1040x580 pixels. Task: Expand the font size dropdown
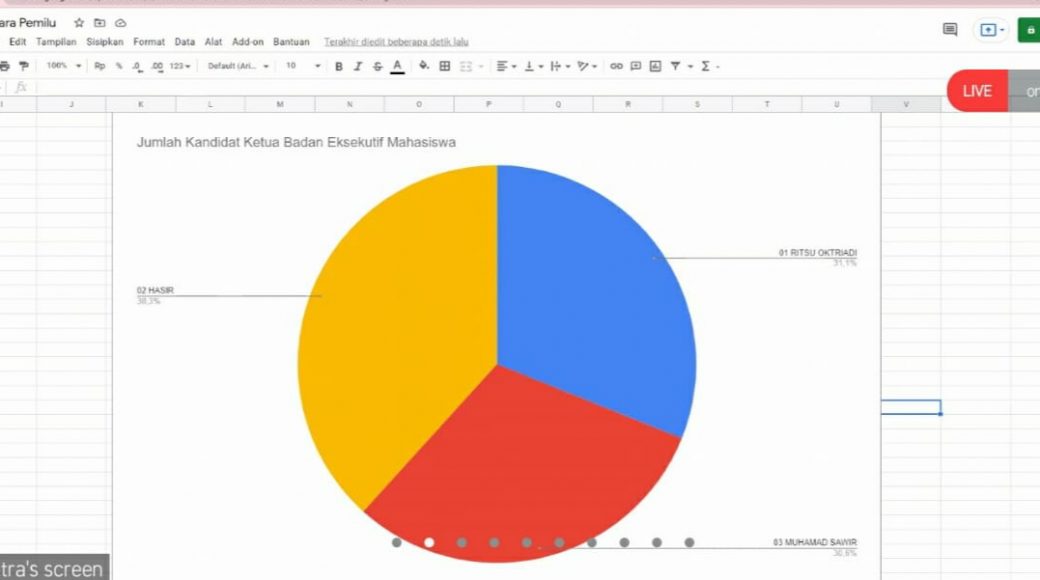303,66
